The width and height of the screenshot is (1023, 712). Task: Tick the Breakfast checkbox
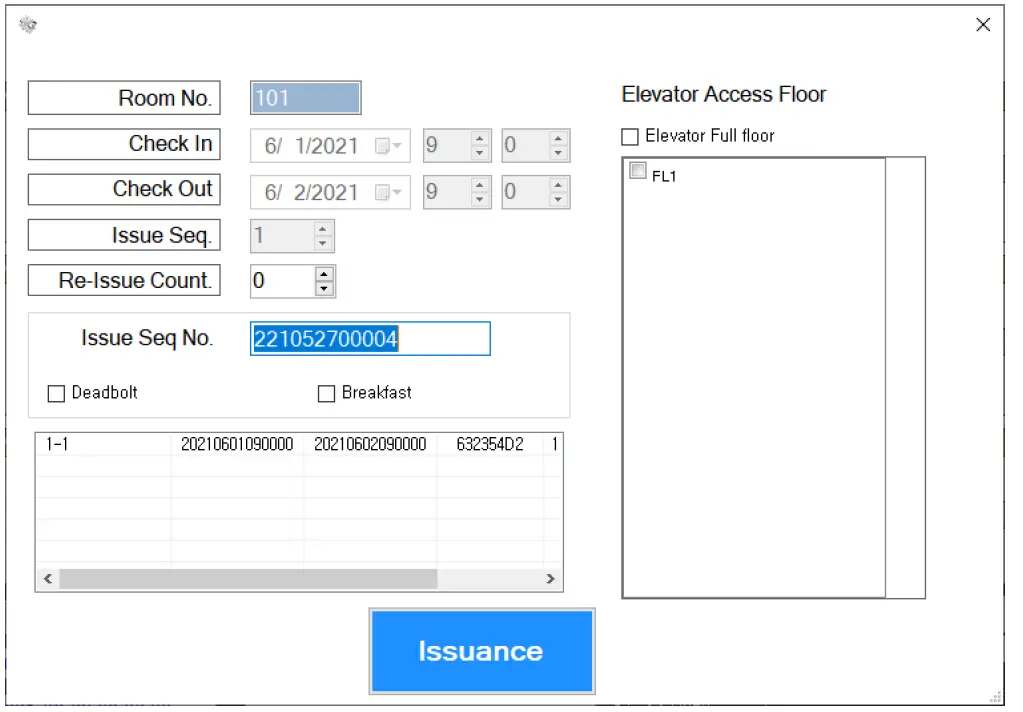326,394
